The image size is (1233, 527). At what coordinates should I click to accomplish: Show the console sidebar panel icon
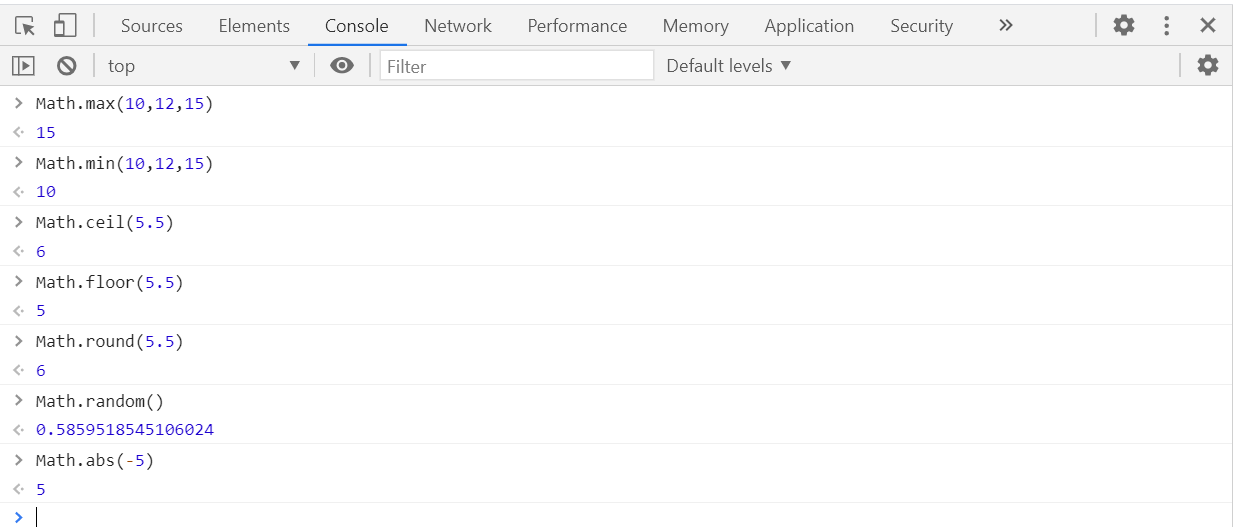[x=23, y=66]
